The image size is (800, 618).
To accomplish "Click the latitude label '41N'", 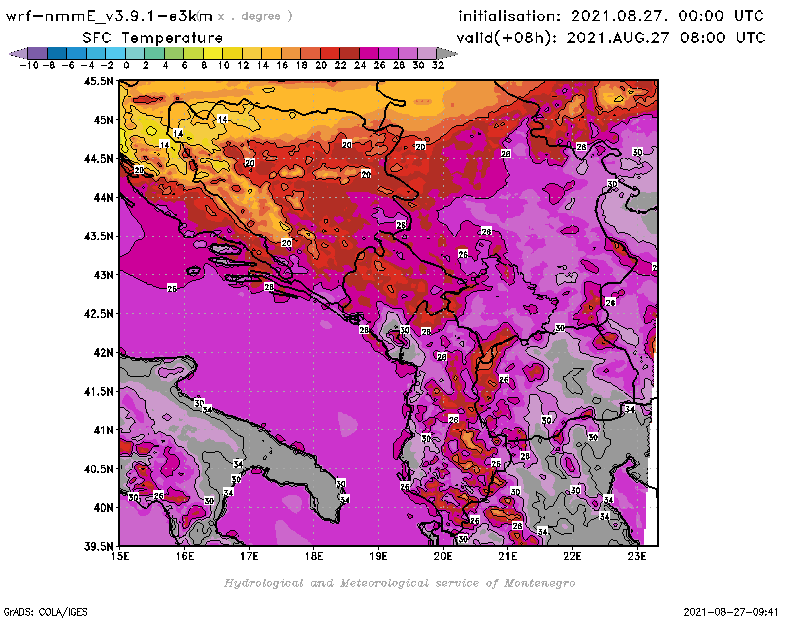I will point(104,430).
